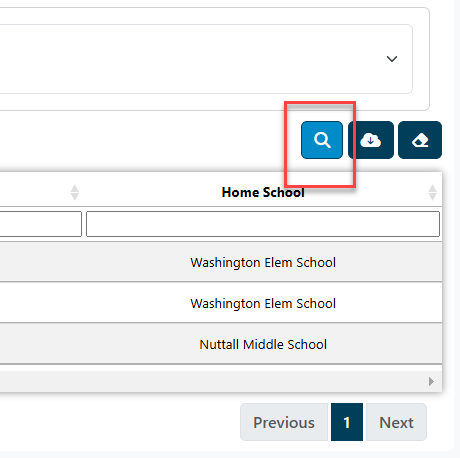Click the blue magnifier search button
The height and width of the screenshot is (458, 460).
322,140
